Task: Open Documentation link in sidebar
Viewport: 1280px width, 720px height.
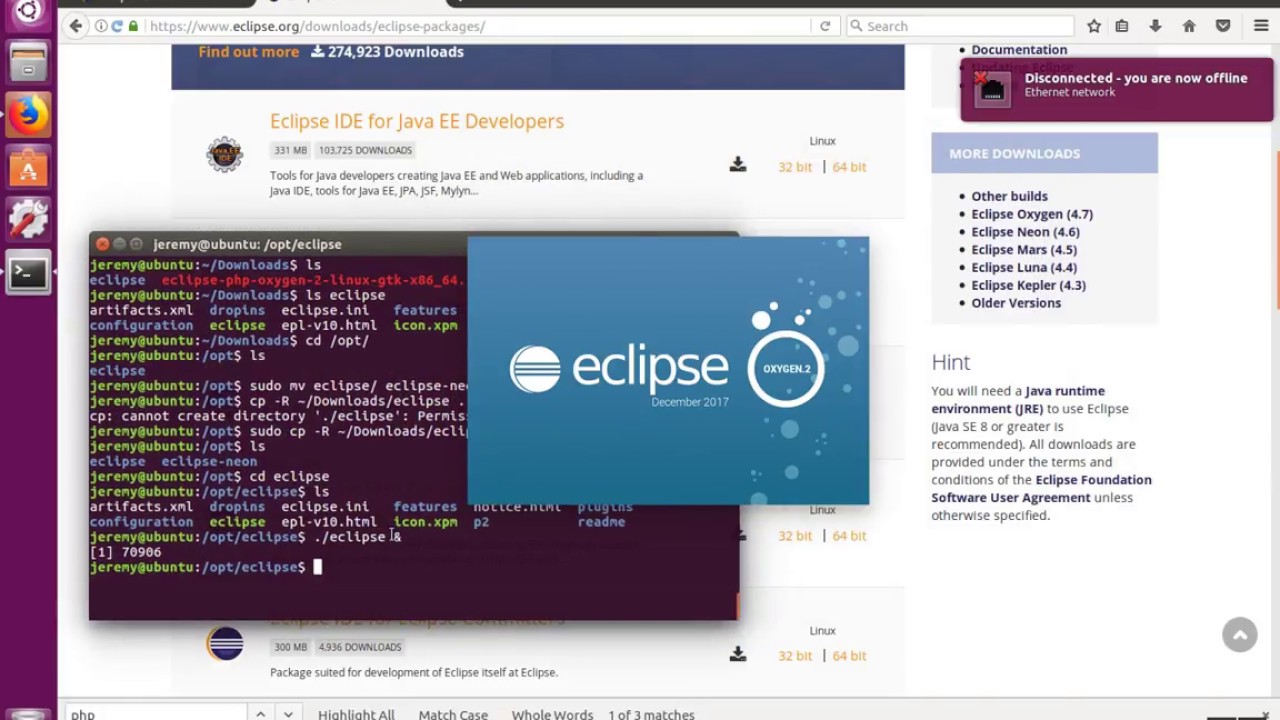Action: (x=1019, y=50)
